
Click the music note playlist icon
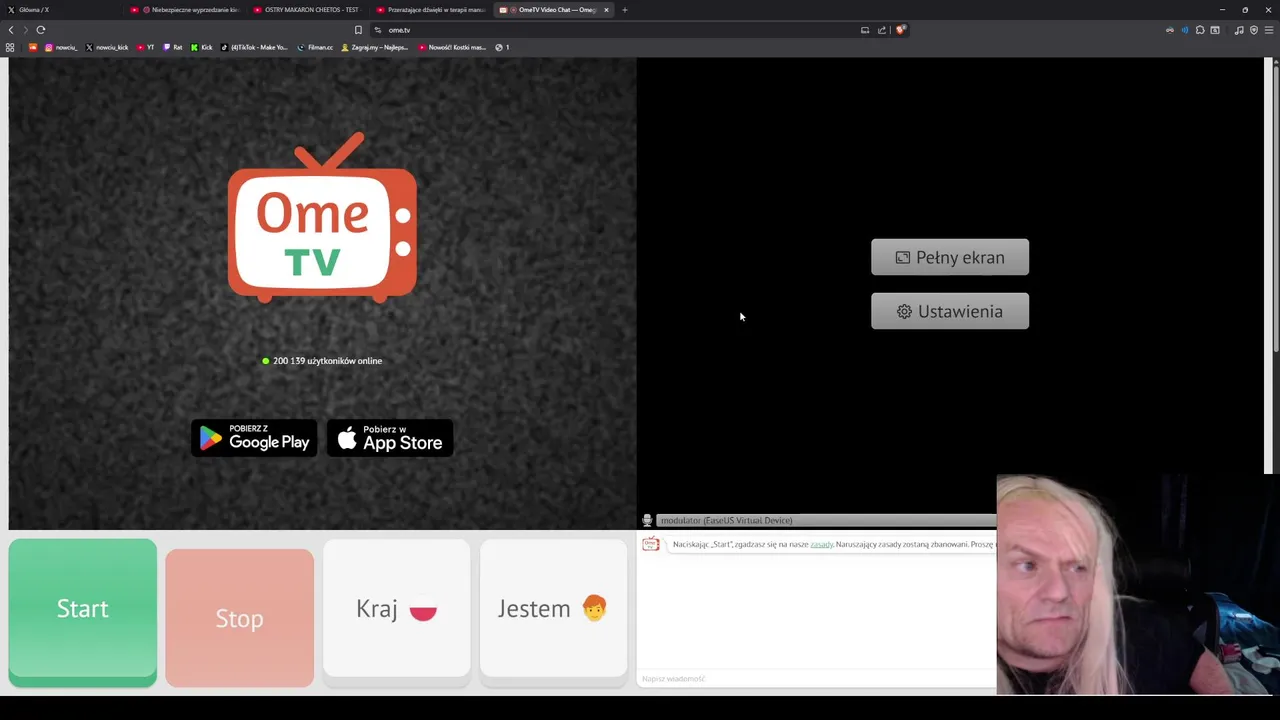(1239, 30)
